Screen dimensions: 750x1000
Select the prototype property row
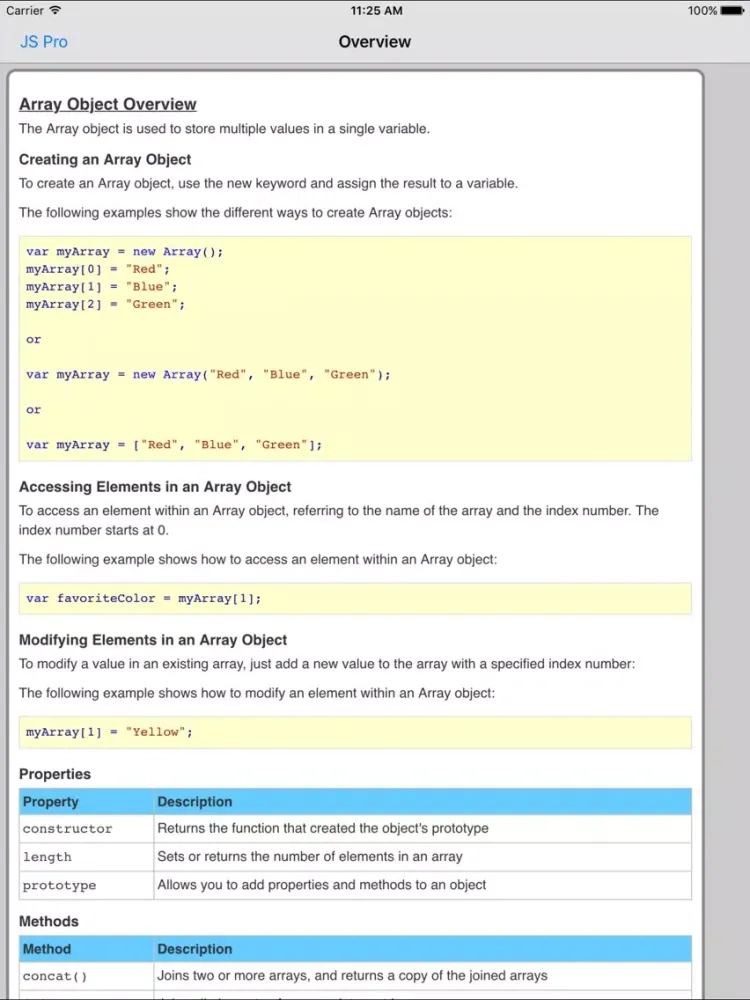[355, 885]
